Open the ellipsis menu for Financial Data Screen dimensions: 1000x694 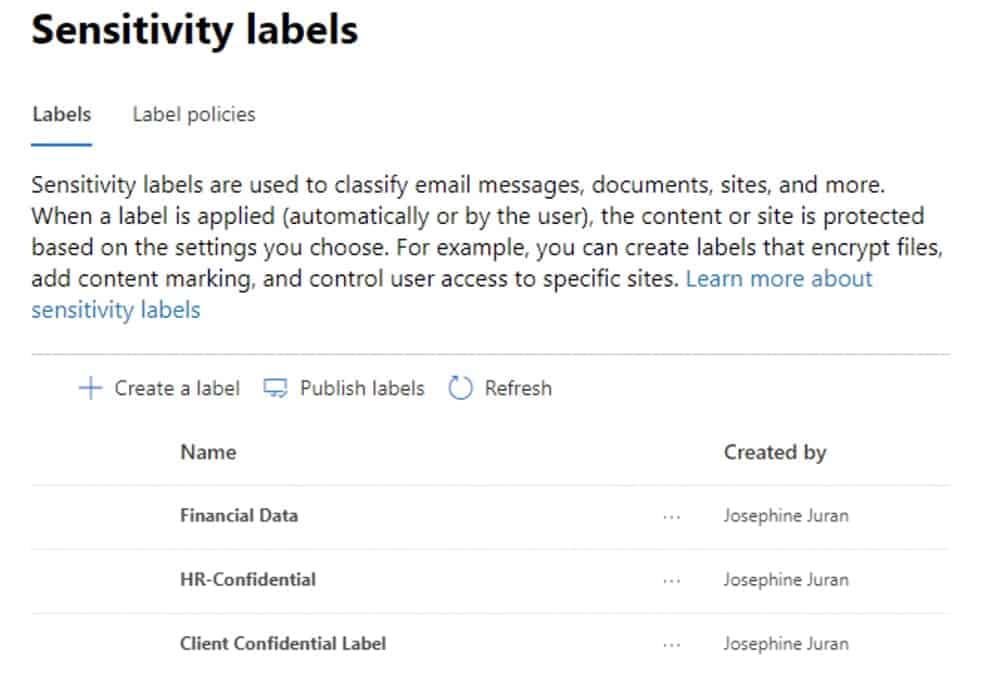(x=672, y=517)
